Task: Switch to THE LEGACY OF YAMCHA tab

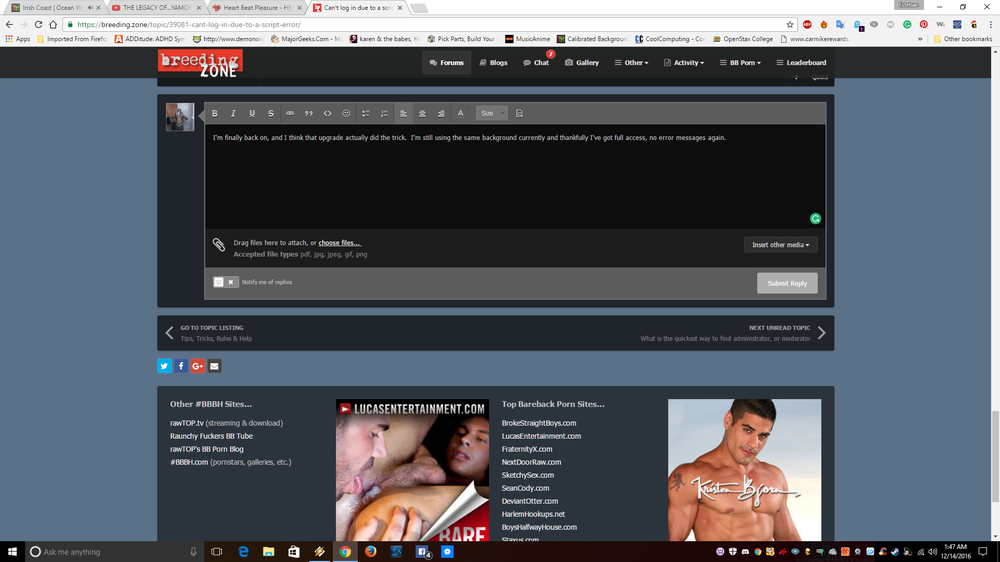Action: click(x=156, y=8)
